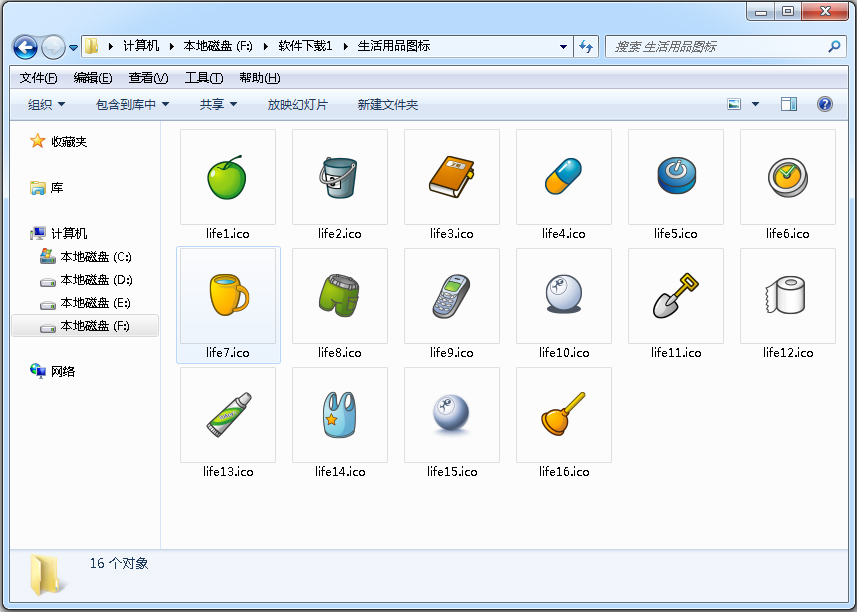857x612 pixels.
Task: Select the shovel icon life11.ico
Action: [675, 296]
